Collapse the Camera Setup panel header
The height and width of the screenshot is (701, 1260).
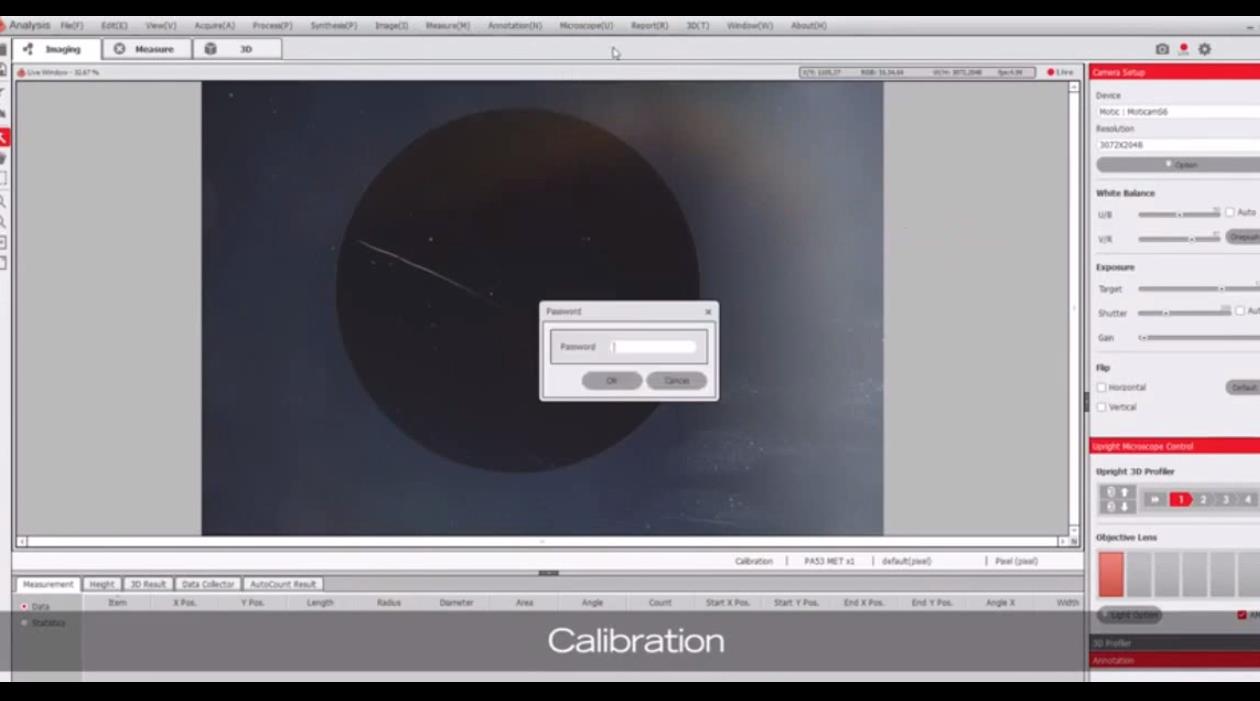point(1175,72)
